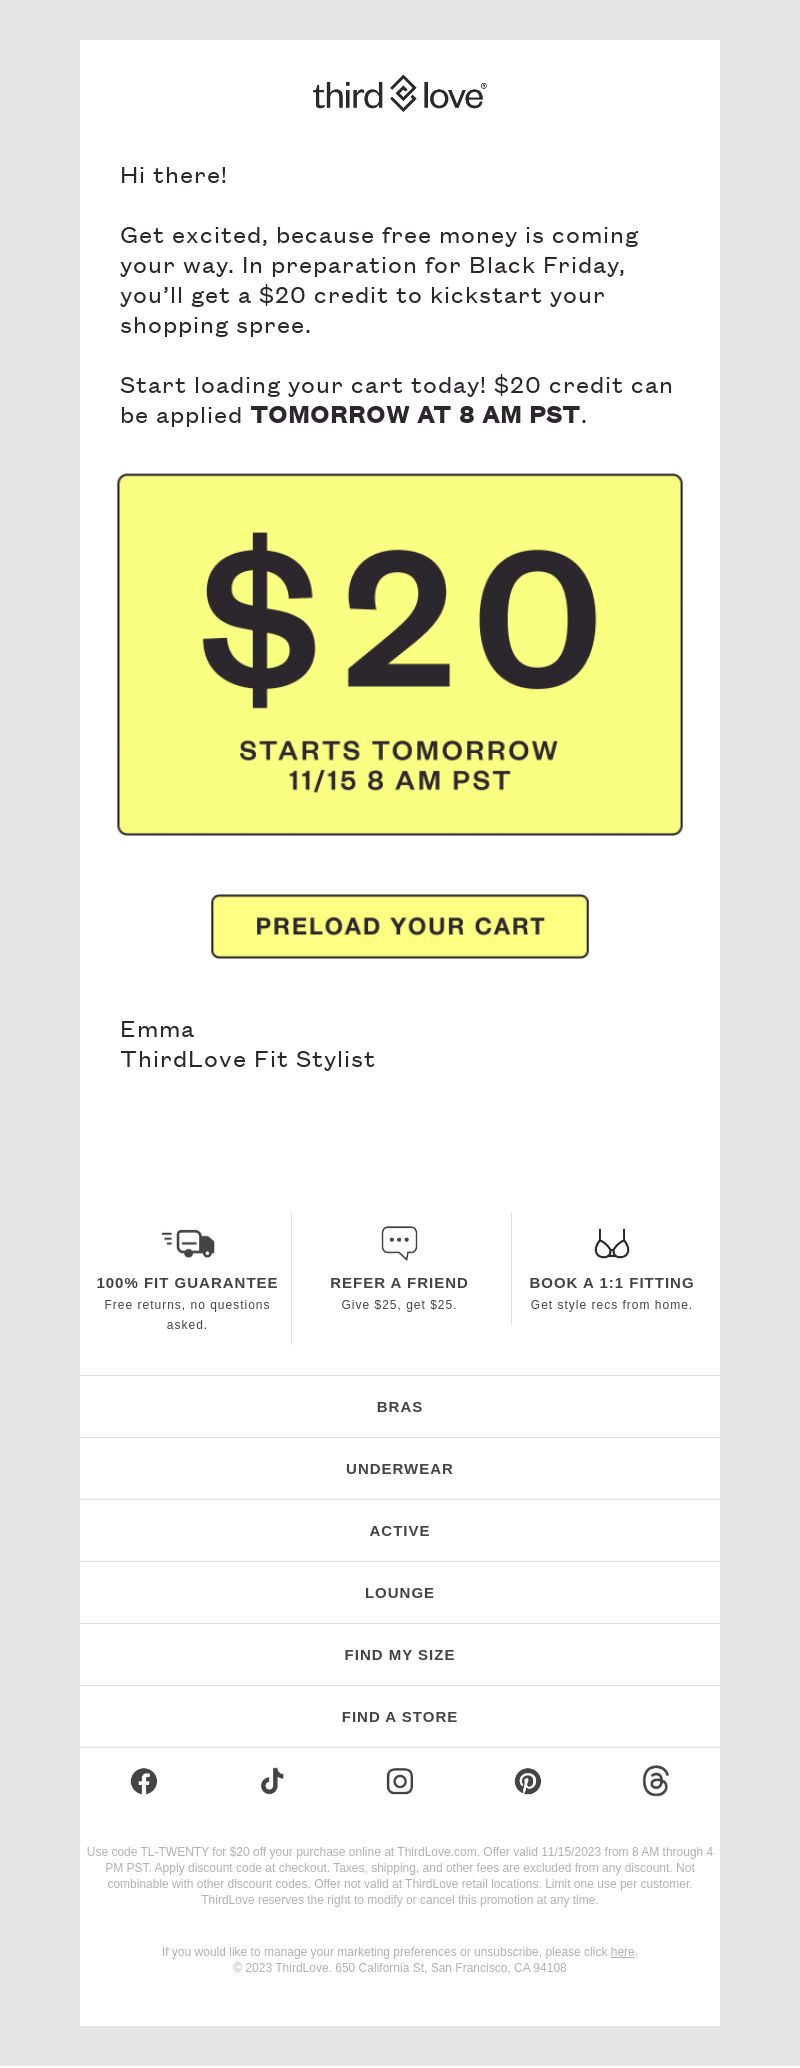Click the yellow $20 credit banner
Image resolution: width=800 pixels, height=2068 pixels.
tap(400, 655)
